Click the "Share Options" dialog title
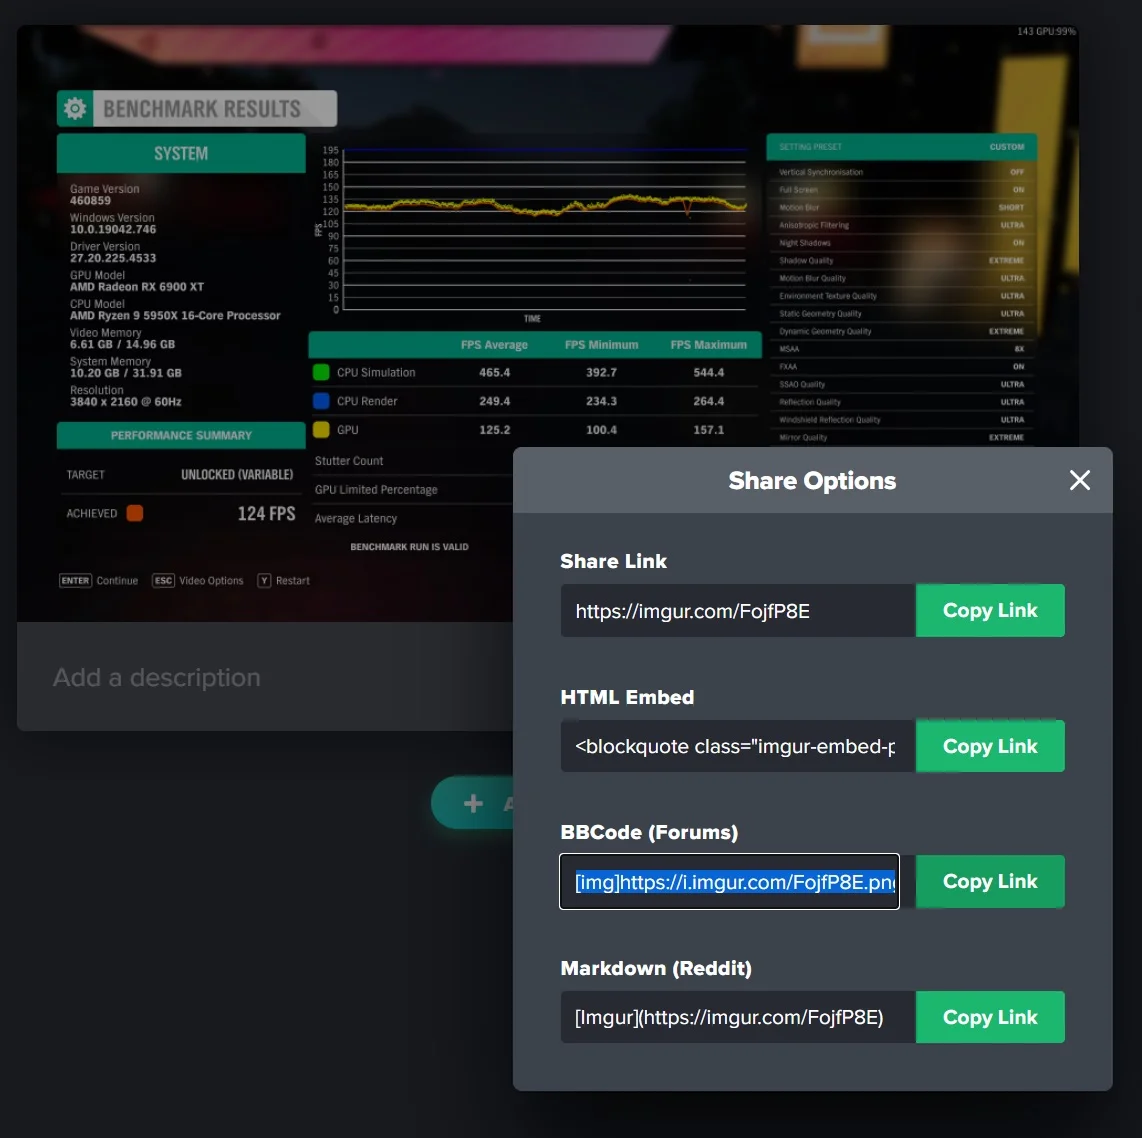1142x1138 pixels. click(x=812, y=481)
